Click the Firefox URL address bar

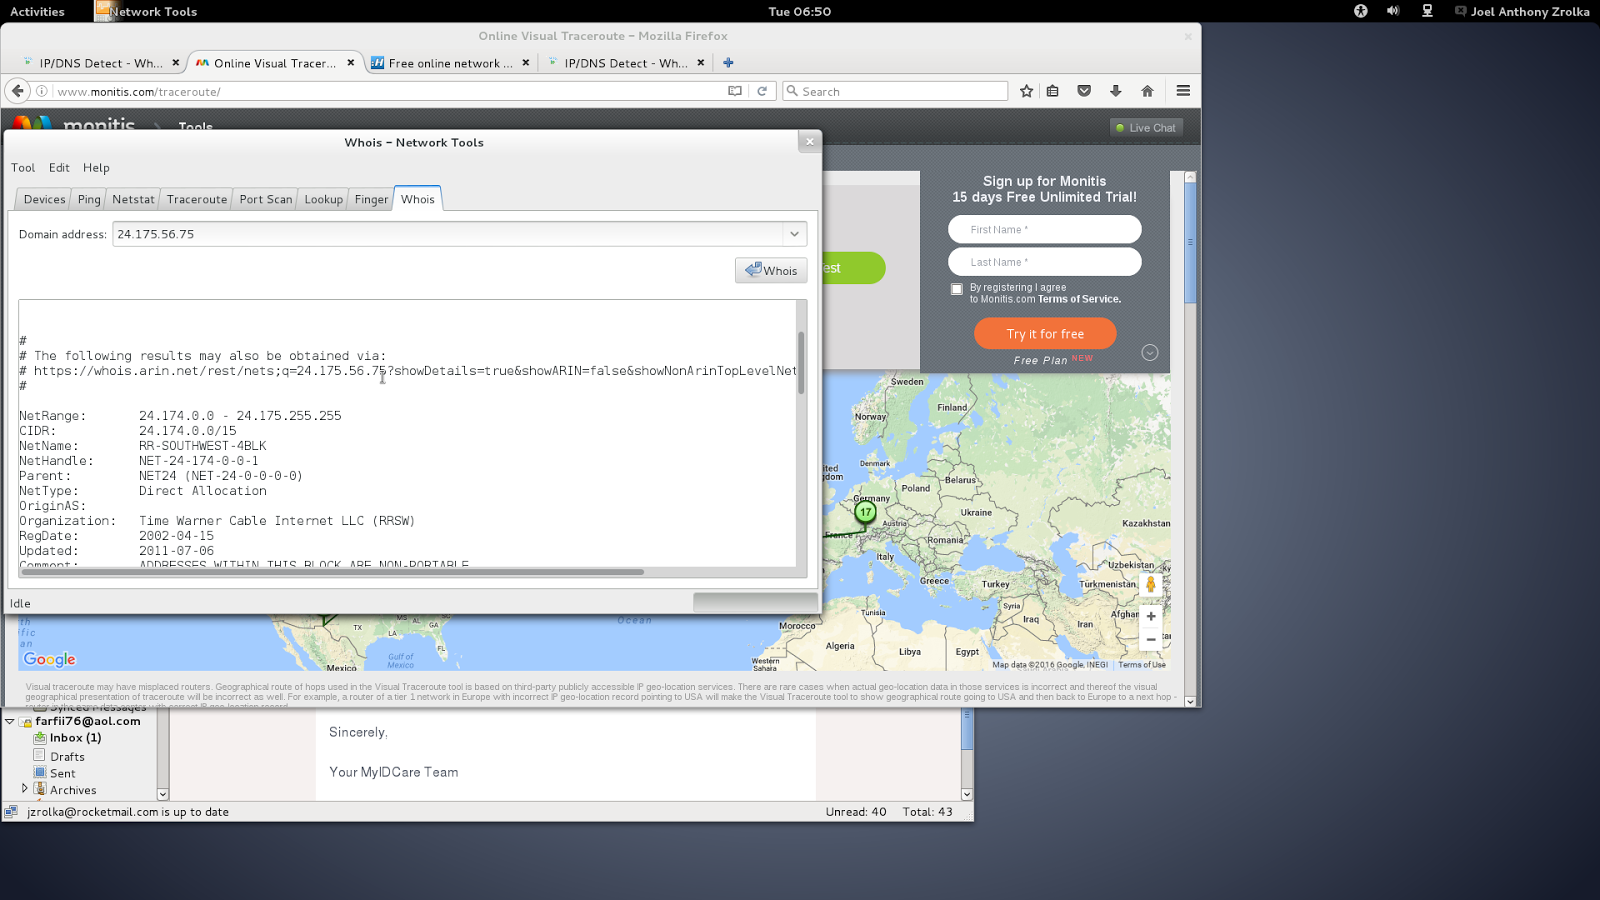pyautogui.click(x=390, y=91)
